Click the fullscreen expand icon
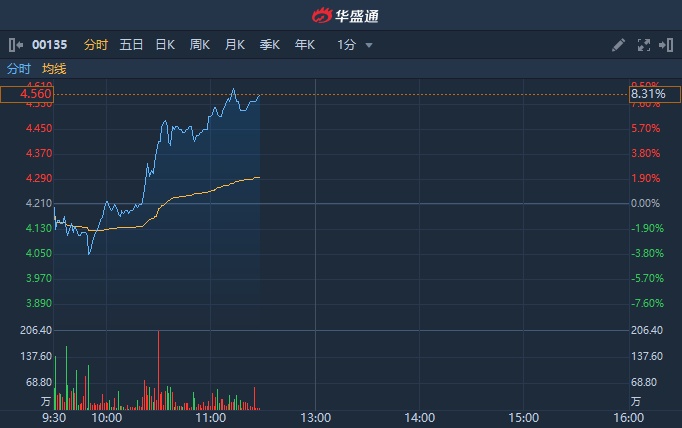This screenshot has height=428, width=682. coord(644,45)
